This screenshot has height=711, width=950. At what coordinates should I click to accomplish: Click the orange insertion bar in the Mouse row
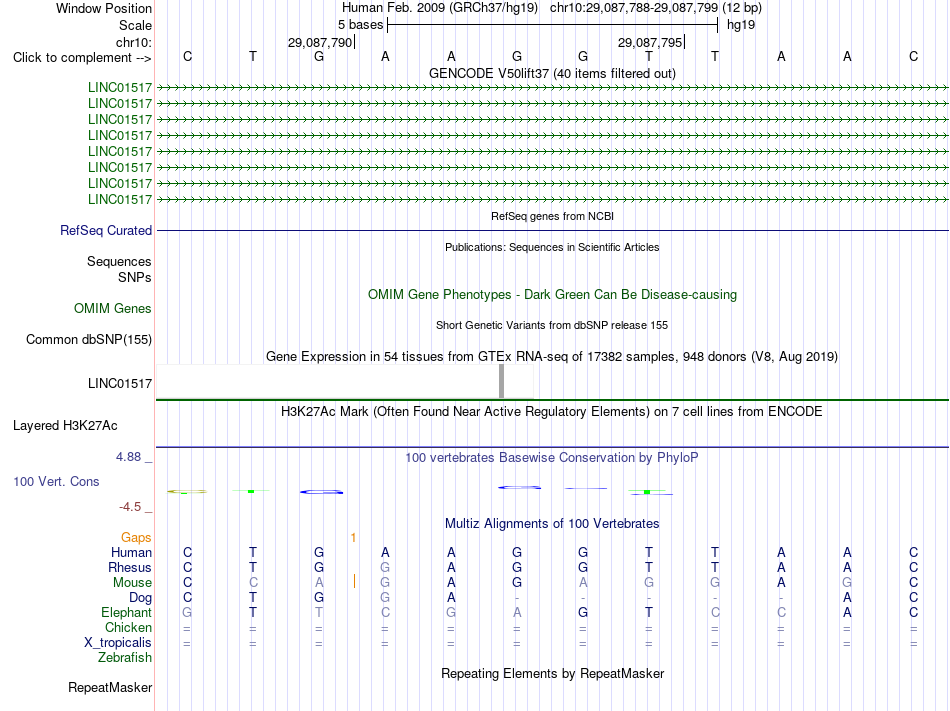coord(354,581)
